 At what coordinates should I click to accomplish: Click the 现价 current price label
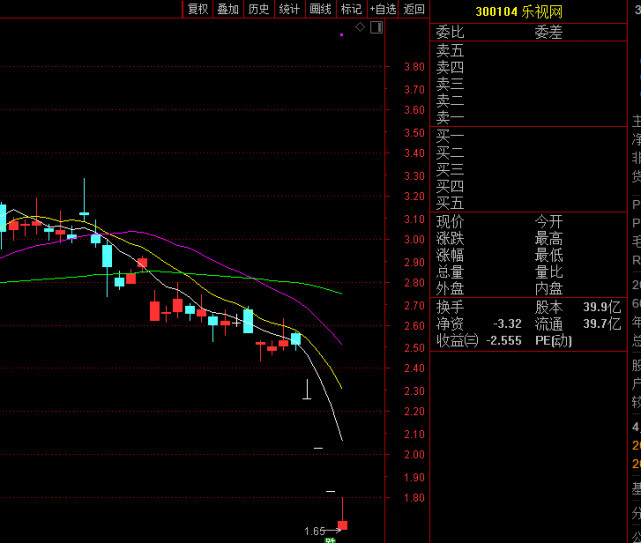click(450, 222)
